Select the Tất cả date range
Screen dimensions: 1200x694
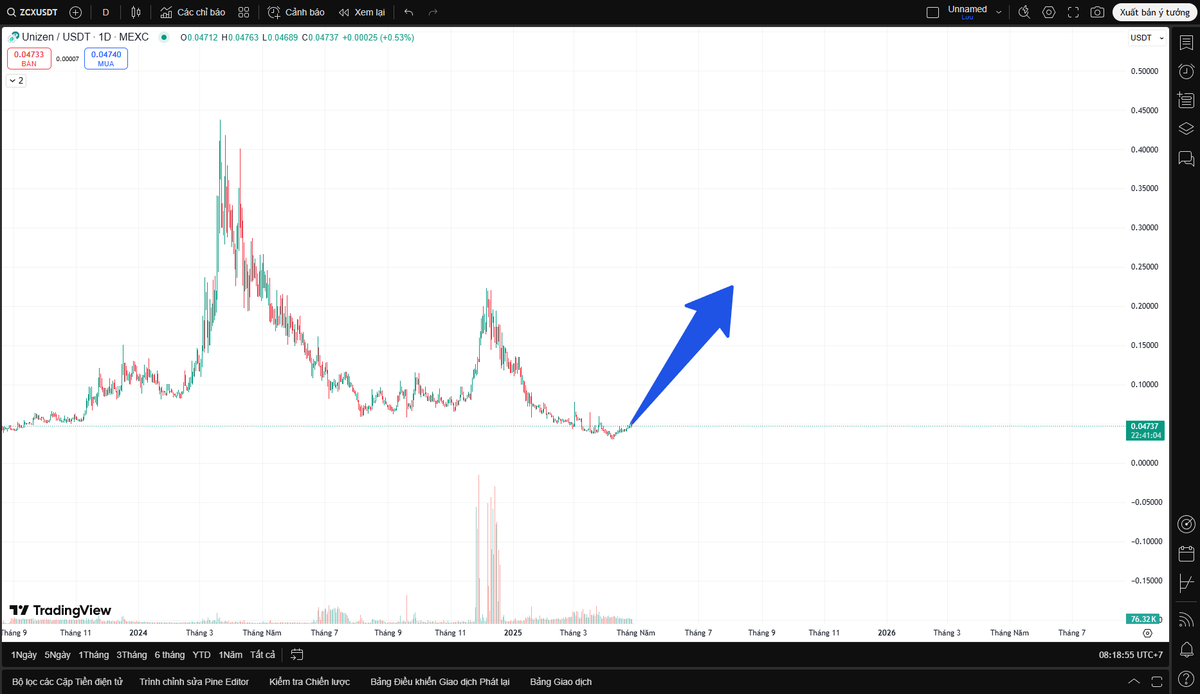[x=263, y=655]
